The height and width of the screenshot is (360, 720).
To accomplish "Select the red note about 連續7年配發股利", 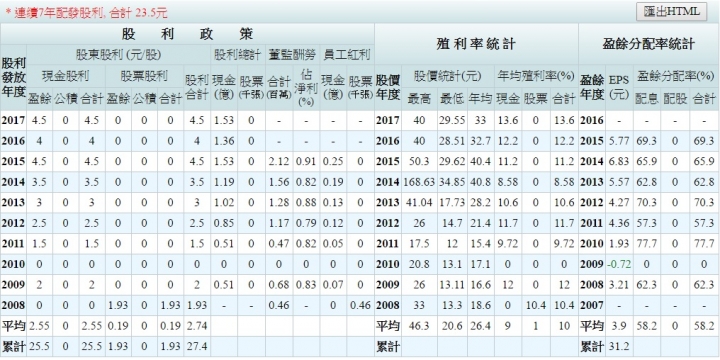I will (86, 13).
